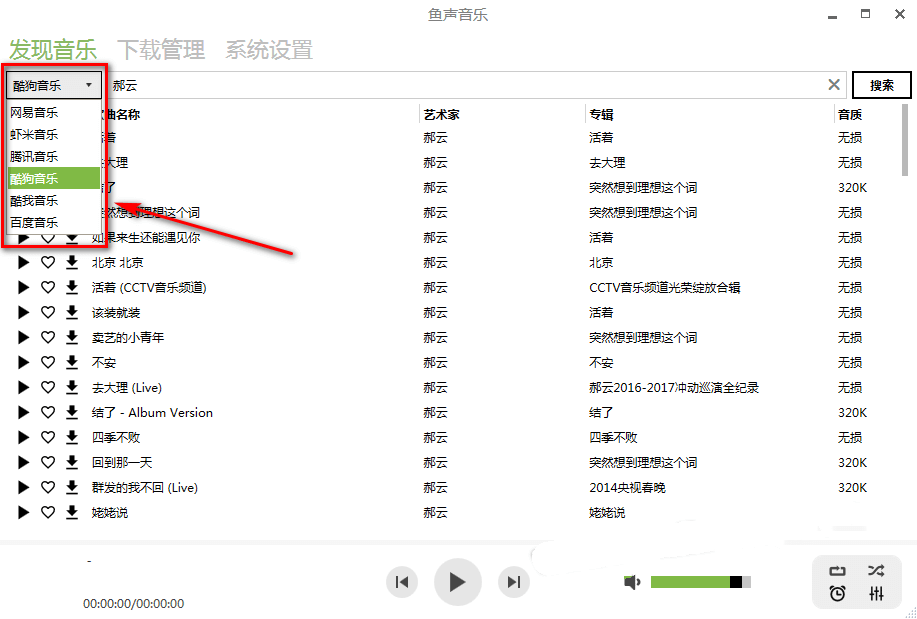Click the results list vertical scrollbar

point(906,140)
